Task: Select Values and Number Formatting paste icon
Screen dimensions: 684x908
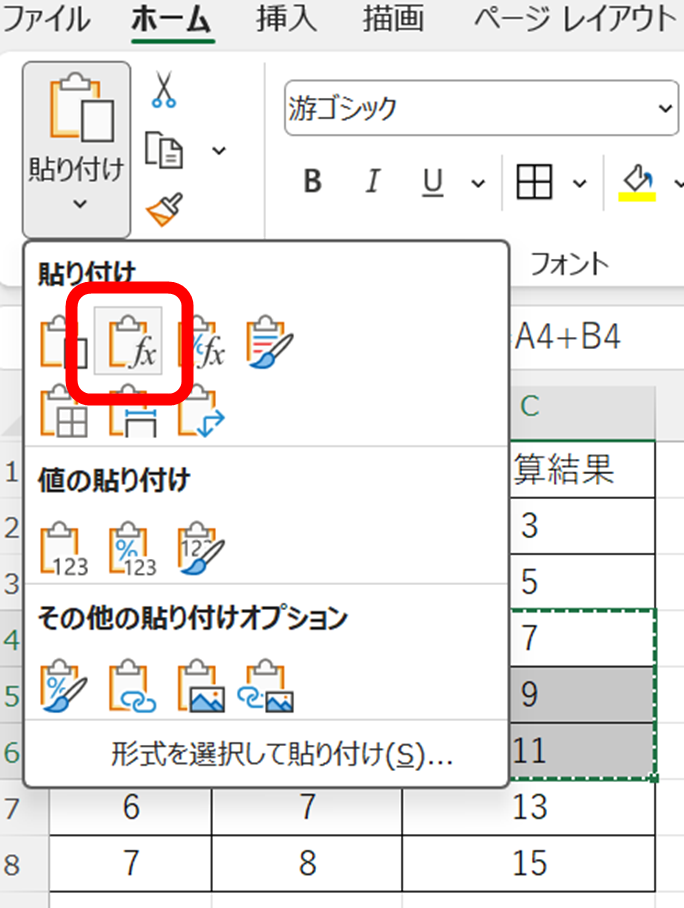Action: pos(132,547)
